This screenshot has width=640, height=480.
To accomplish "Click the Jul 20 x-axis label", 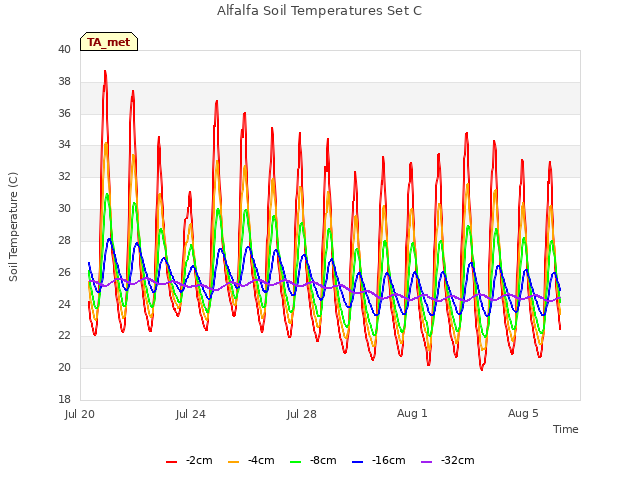I will [80, 414].
